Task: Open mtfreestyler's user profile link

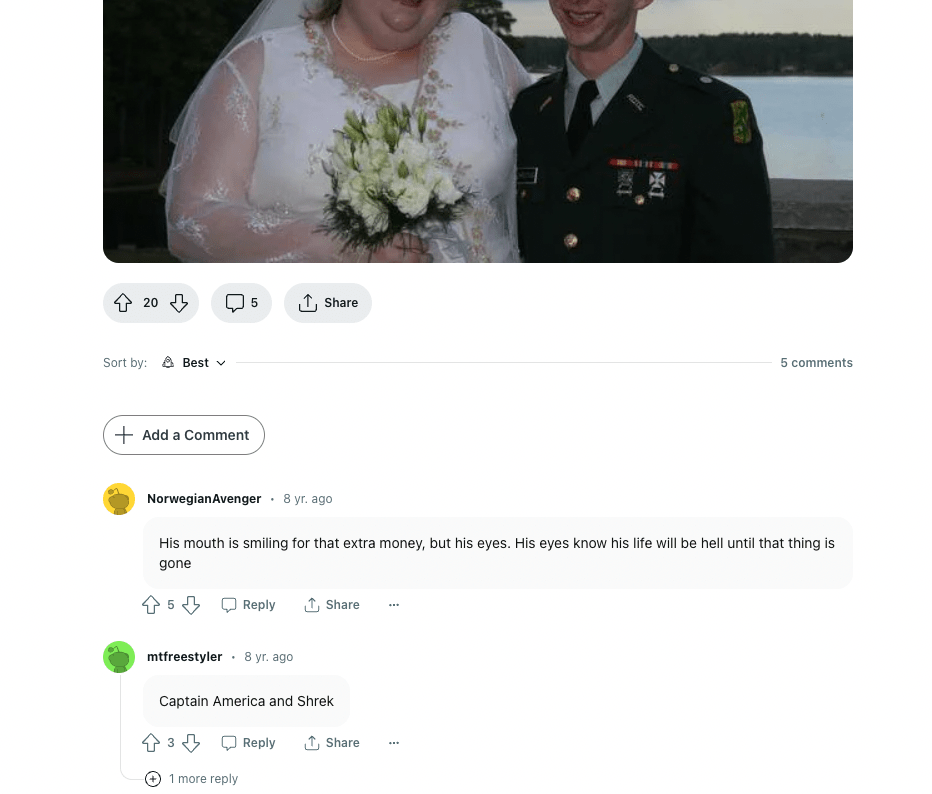Action: tap(184, 657)
